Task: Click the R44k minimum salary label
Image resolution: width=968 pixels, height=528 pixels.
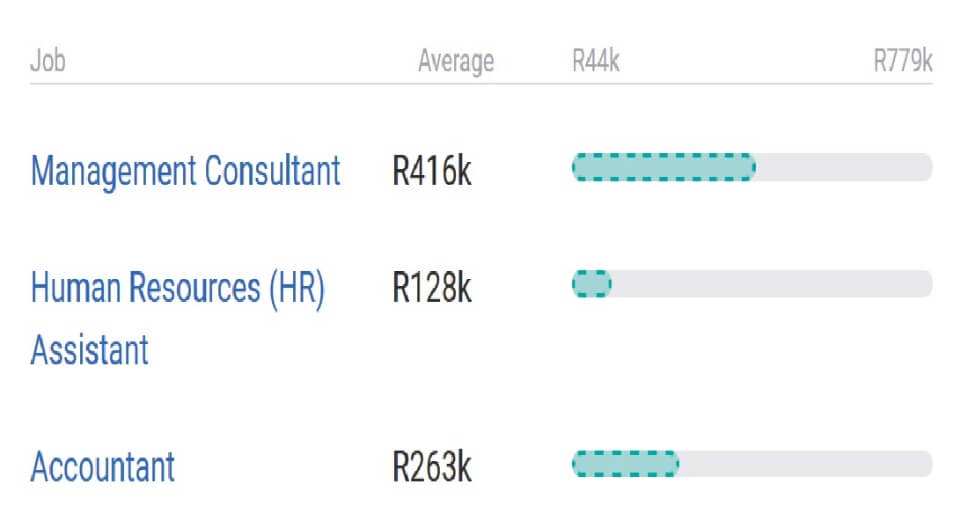Action: 595,61
